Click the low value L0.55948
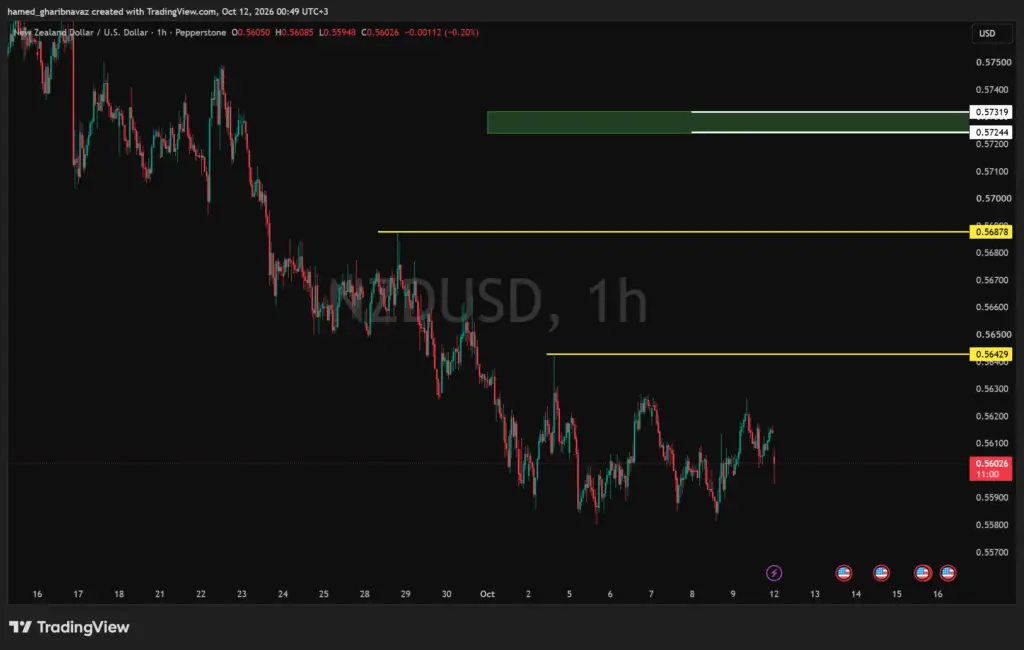The width and height of the screenshot is (1024, 650). tap(337, 32)
